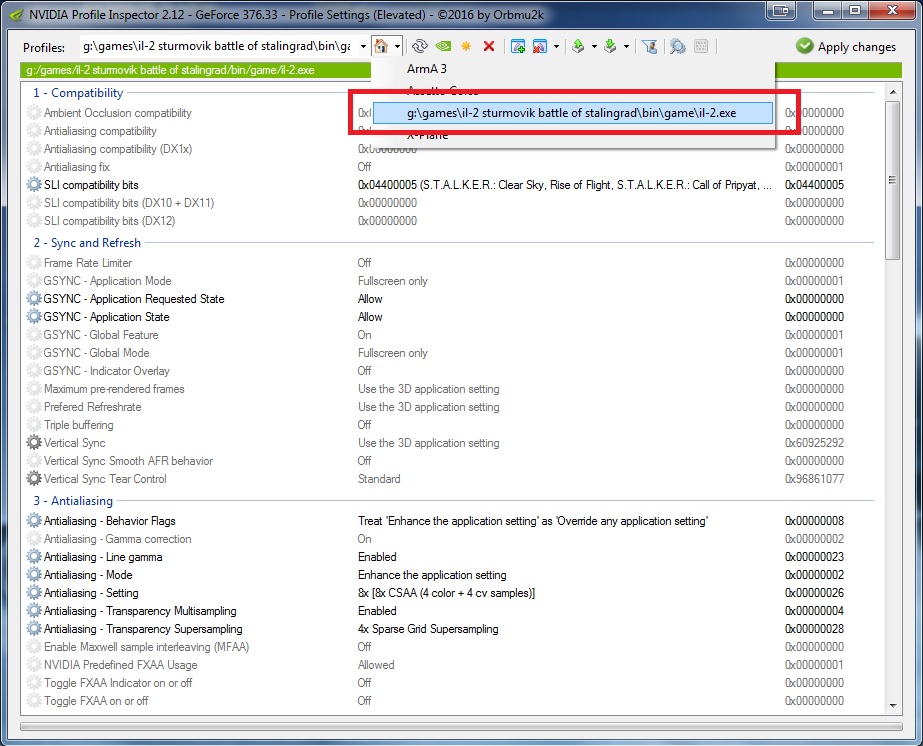Click the refresh profile icon in toolbar
This screenshot has height=746, width=923.
[x=420, y=46]
